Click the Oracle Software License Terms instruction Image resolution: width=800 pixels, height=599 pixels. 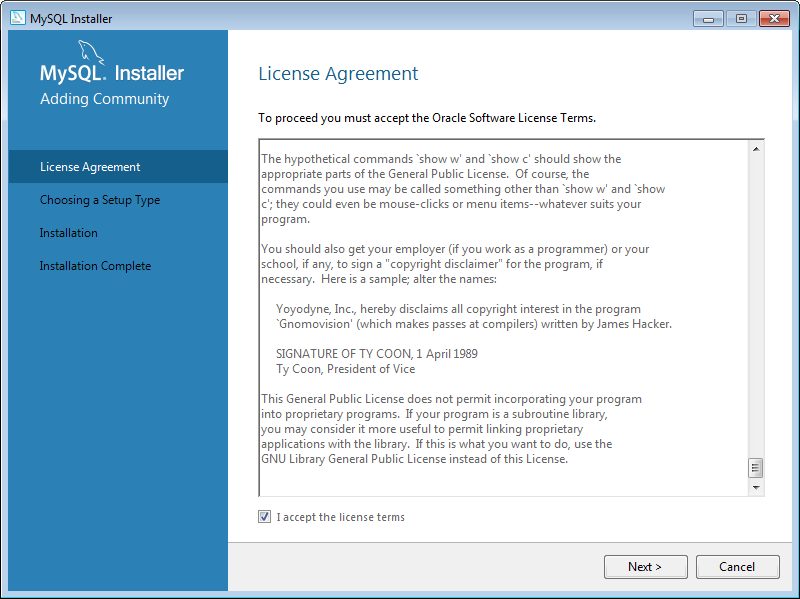pyautogui.click(x=427, y=118)
